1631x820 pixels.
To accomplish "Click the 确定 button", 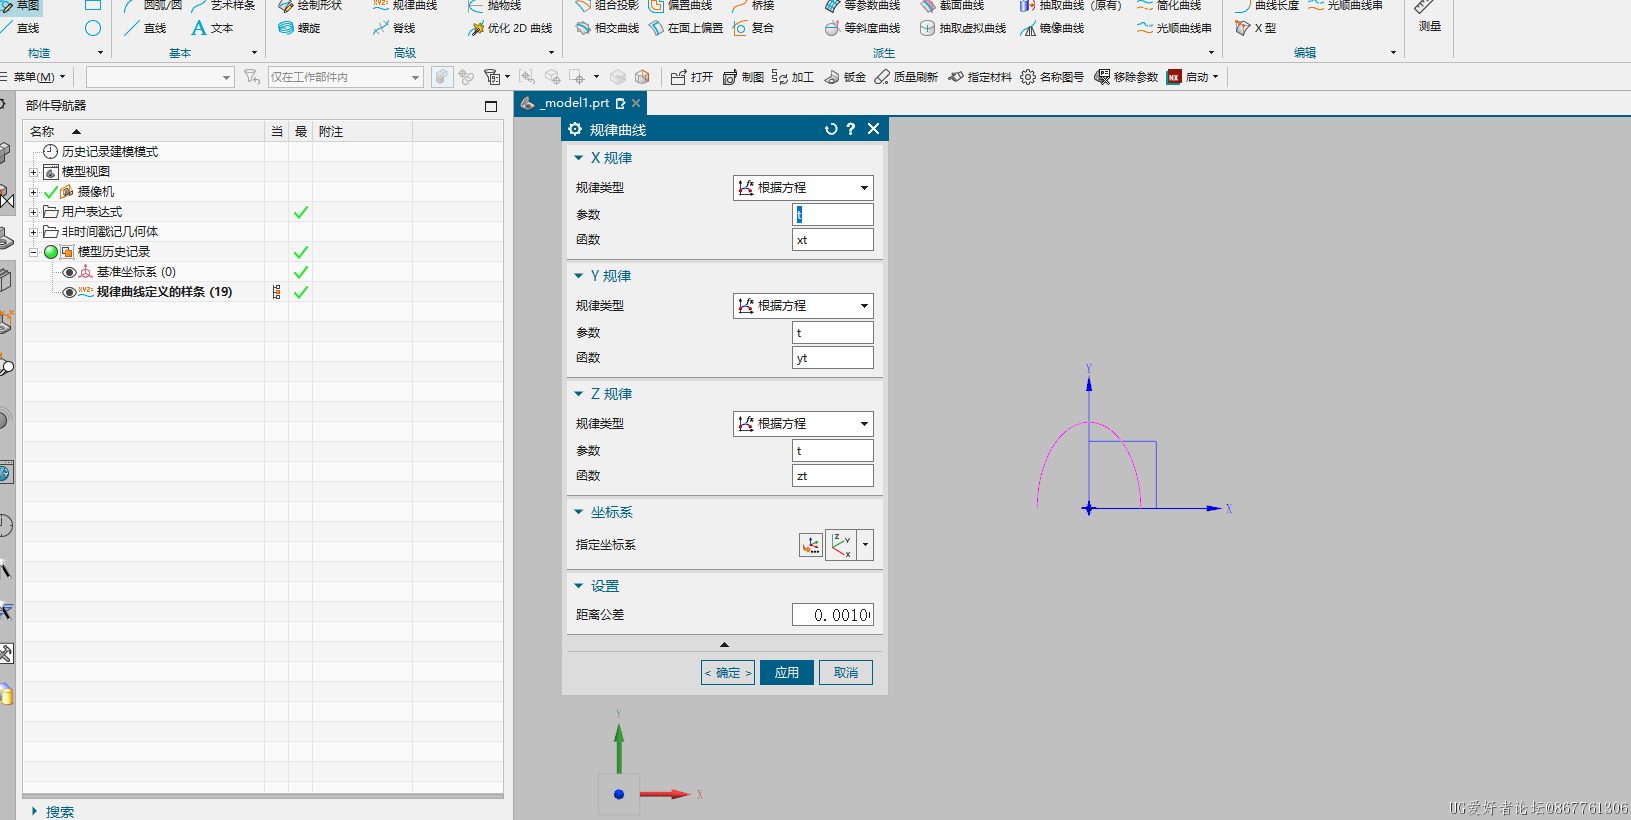I will (728, 673).
